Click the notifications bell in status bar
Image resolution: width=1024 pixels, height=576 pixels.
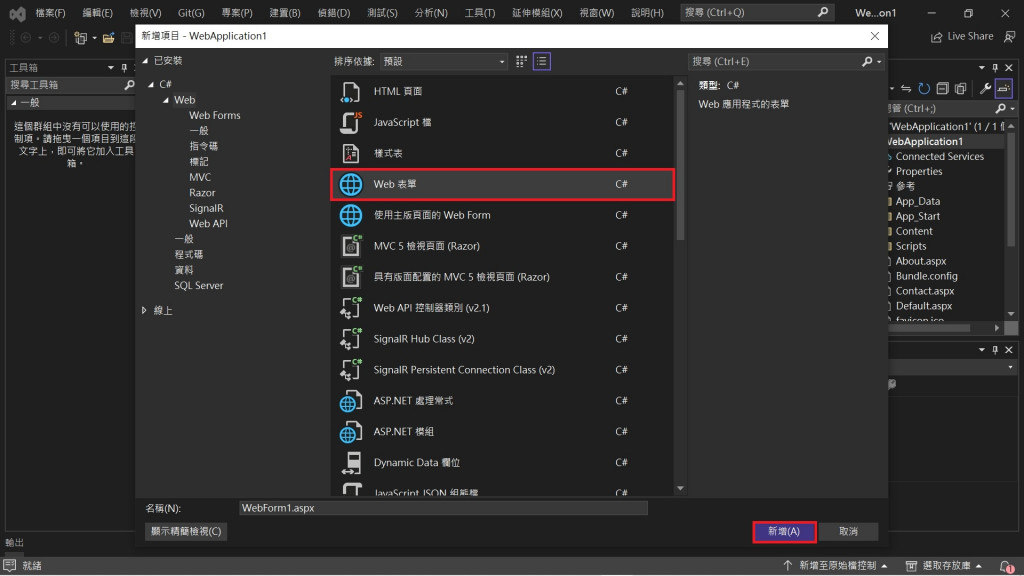click(x=1007, y=566)
